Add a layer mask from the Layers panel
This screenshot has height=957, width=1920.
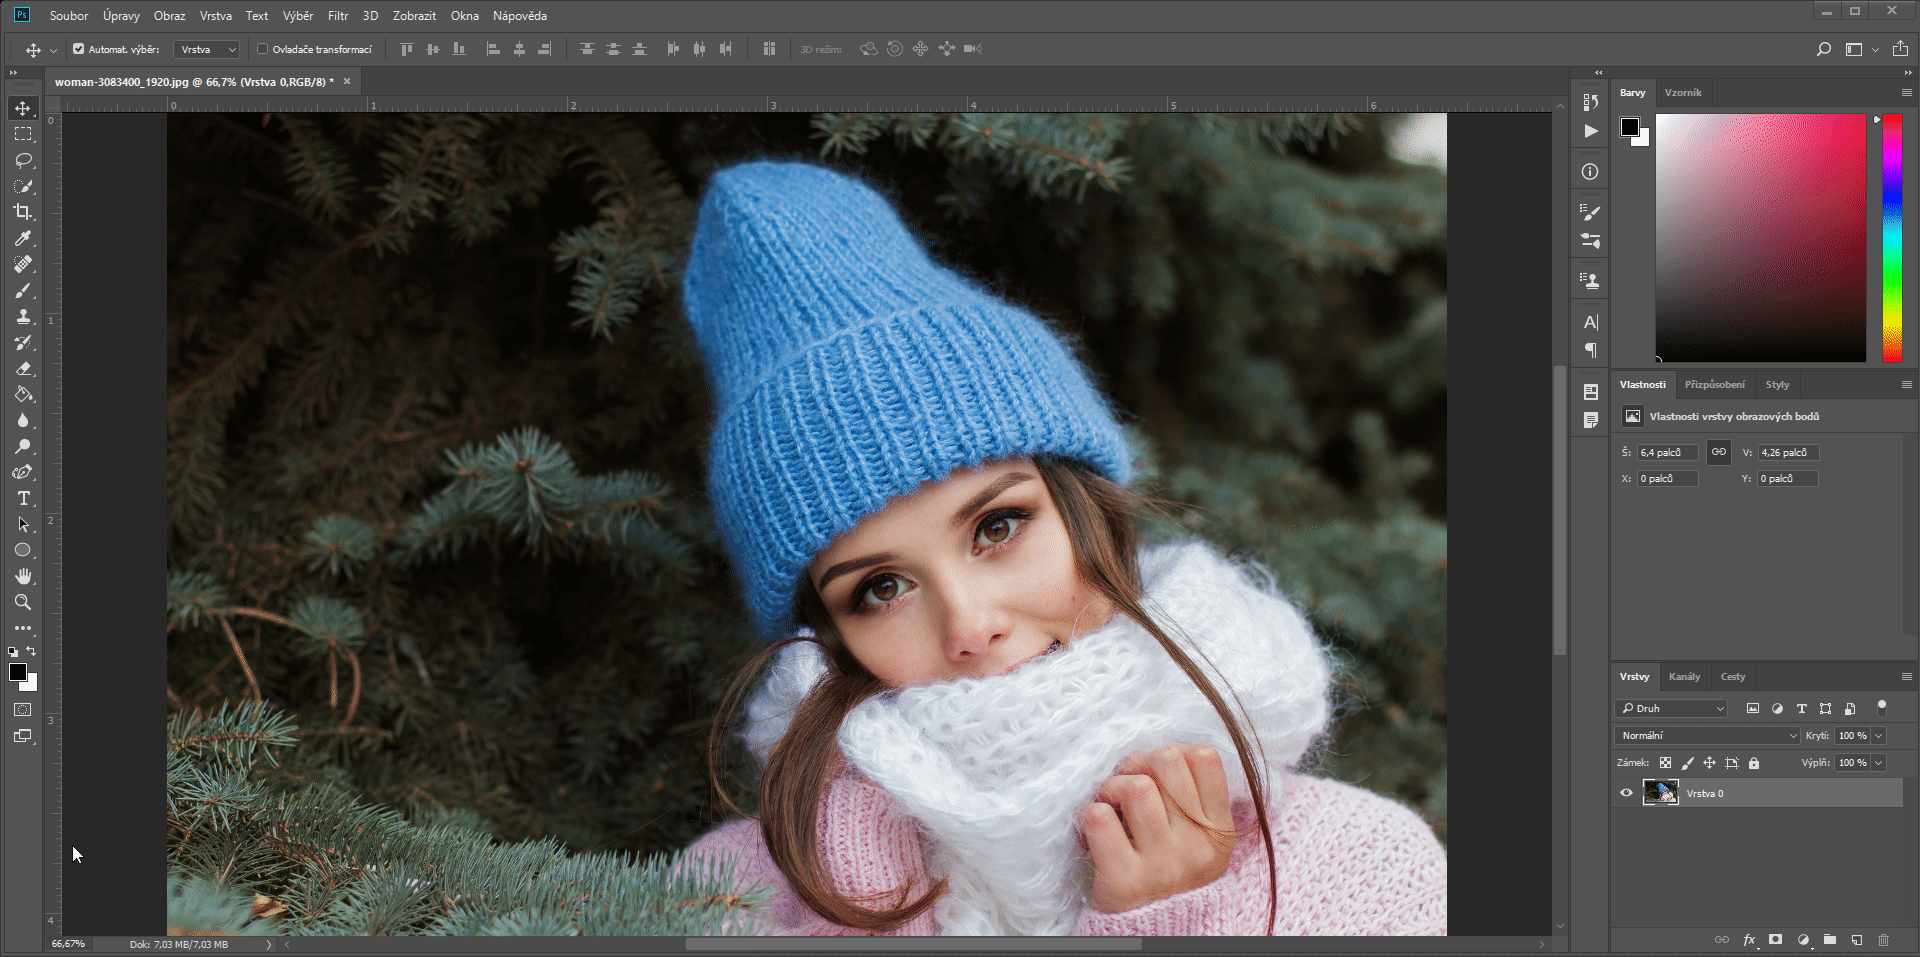point(1775,940)
